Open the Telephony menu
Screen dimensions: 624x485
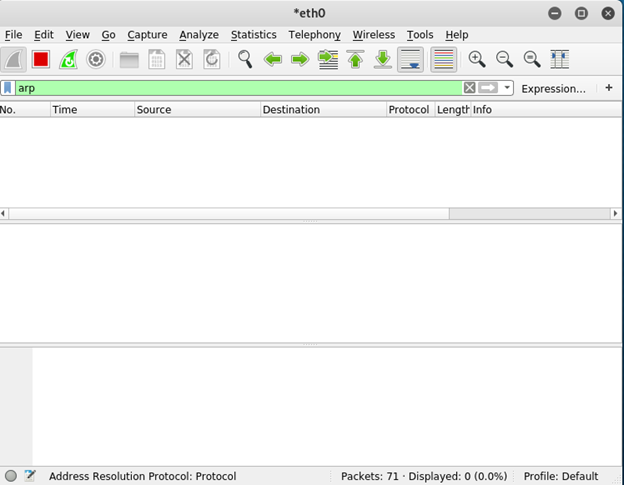[314, 35]
